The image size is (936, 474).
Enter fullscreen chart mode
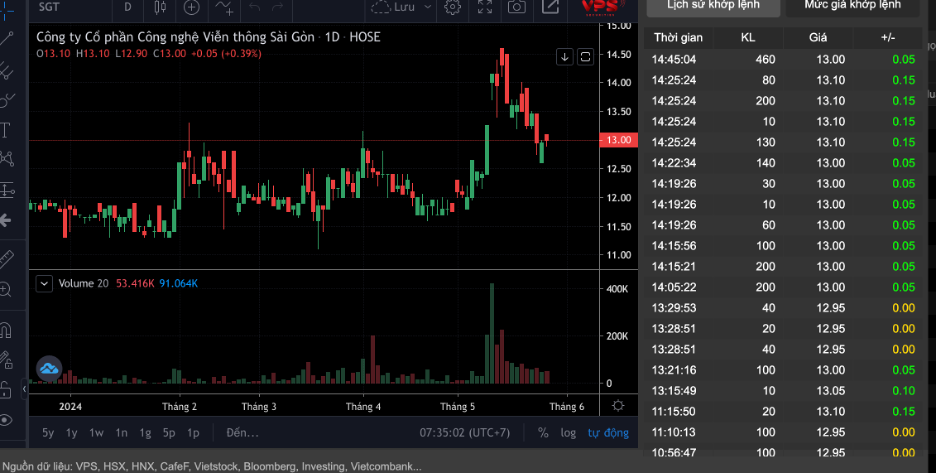coord(485,7)
